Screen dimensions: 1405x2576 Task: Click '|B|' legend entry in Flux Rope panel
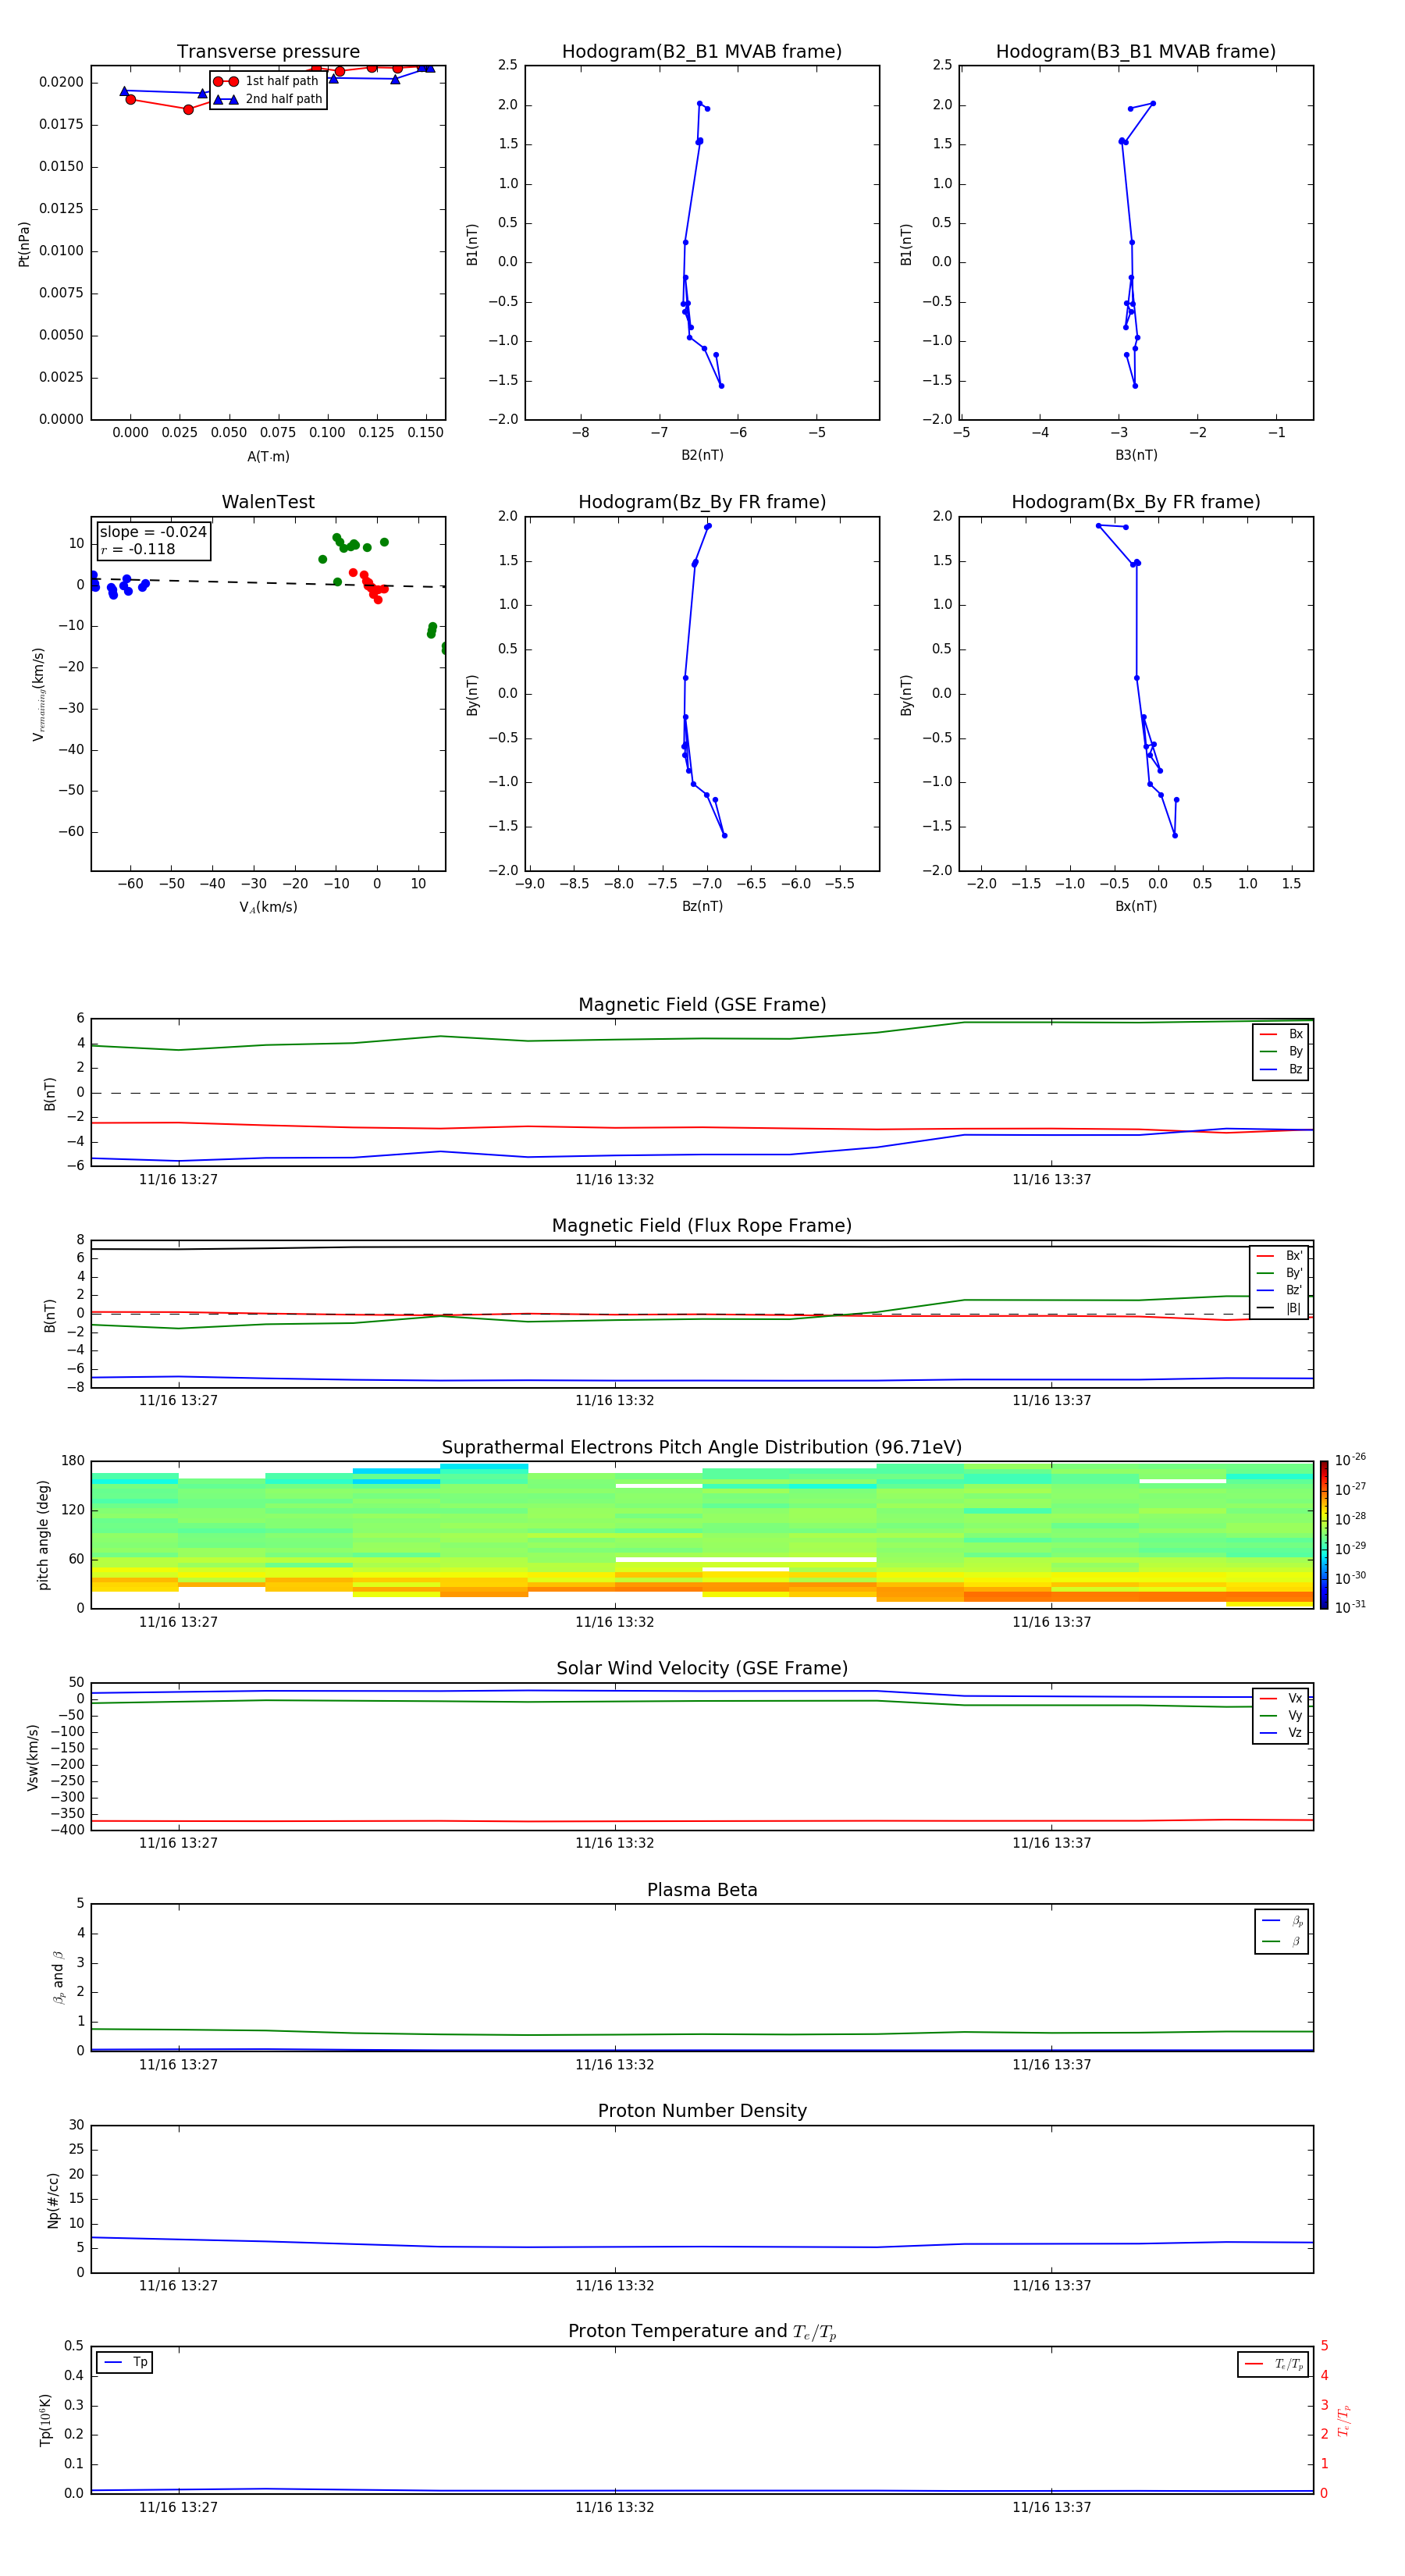point(1279,1308)
